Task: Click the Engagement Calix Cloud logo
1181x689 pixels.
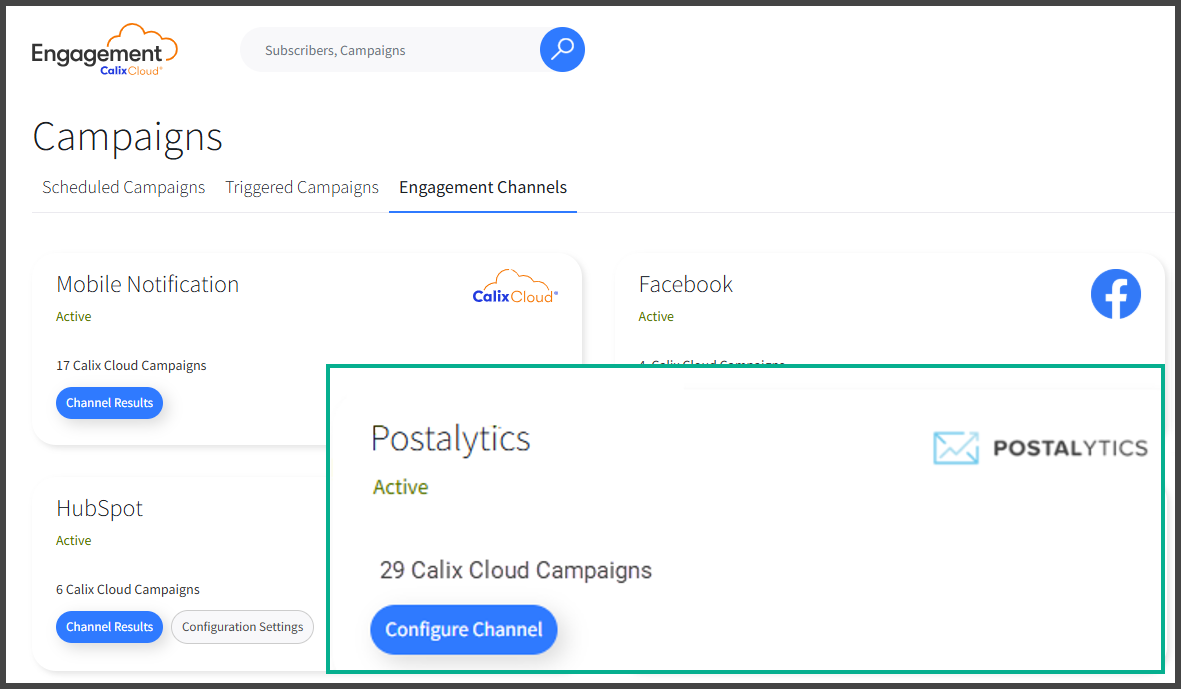Action: [x=104, y=51]
